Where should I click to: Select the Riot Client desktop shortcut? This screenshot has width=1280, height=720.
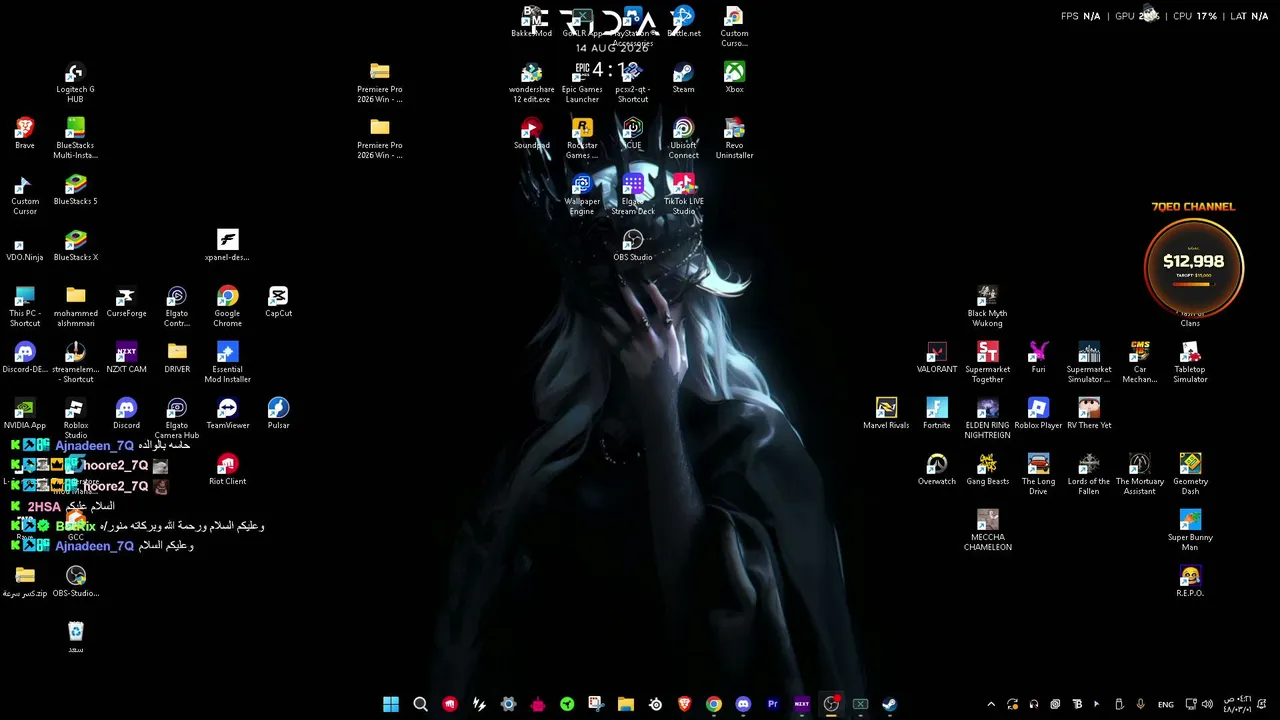coord(227,470)
